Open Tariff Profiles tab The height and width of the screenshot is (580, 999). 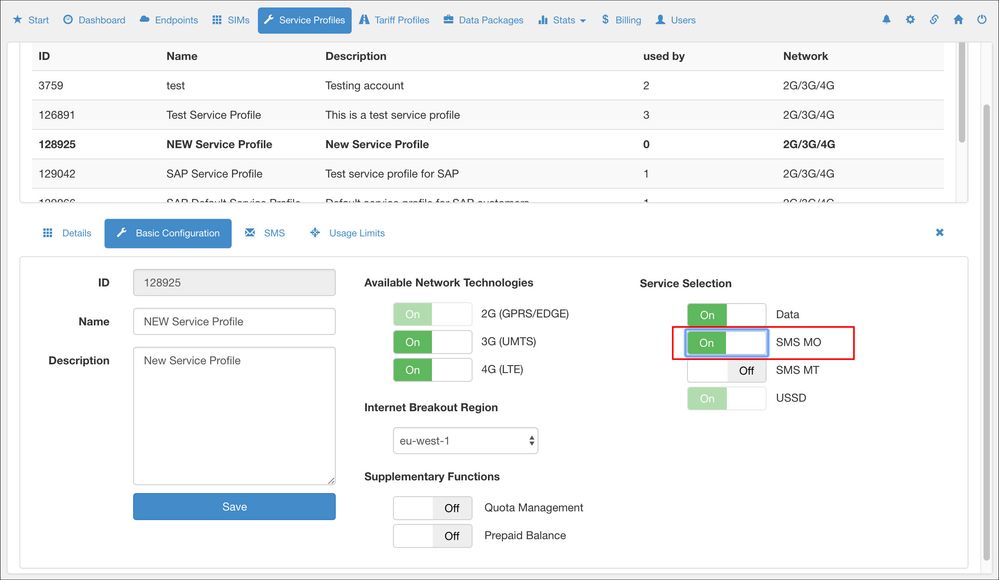tap(394, 20)
